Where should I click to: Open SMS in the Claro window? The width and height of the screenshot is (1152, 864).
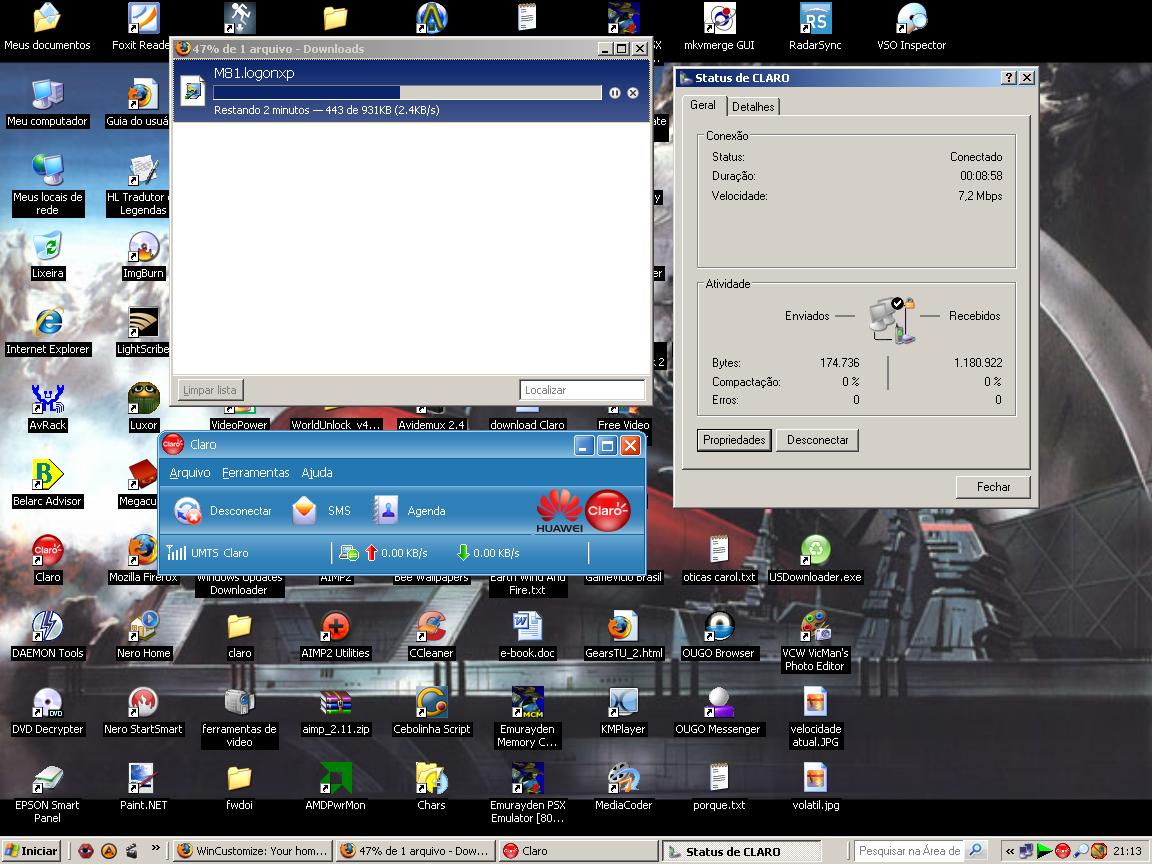pos(321,511)
